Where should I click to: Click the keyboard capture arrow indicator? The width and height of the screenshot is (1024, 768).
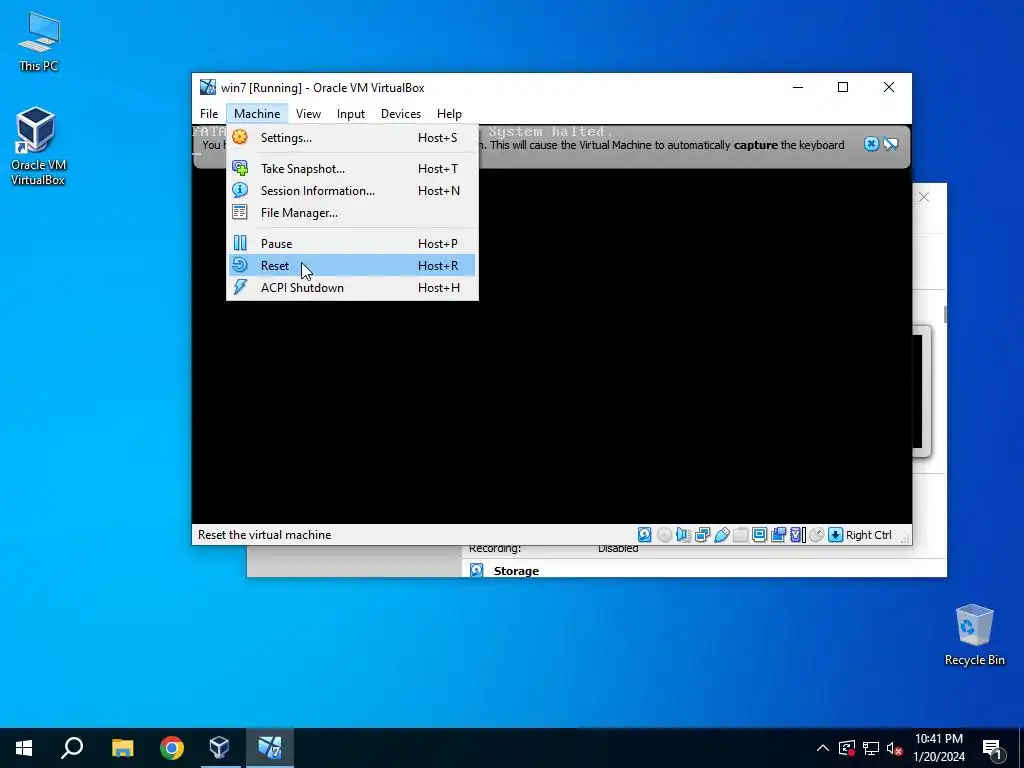click(x=835, y=535)
